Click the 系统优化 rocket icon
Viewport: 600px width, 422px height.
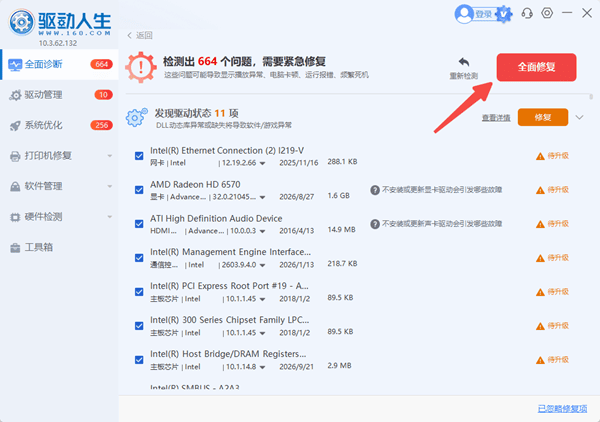pyautogui.click(x=15, y=125)
